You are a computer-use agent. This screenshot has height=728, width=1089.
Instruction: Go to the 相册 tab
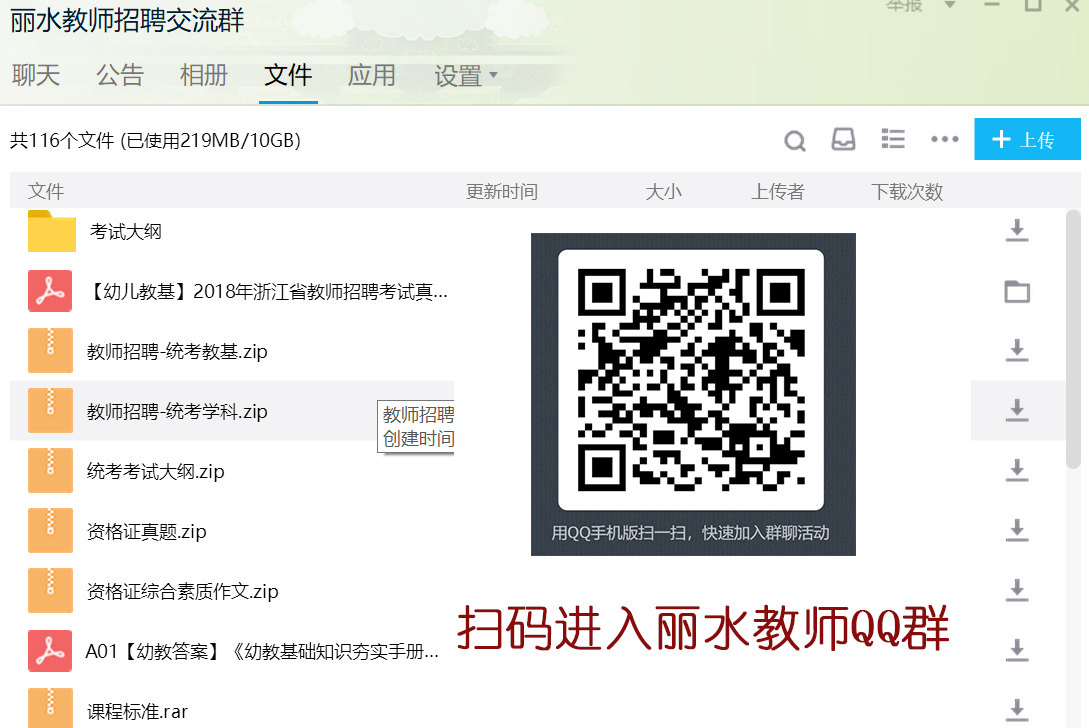[204, 75]
